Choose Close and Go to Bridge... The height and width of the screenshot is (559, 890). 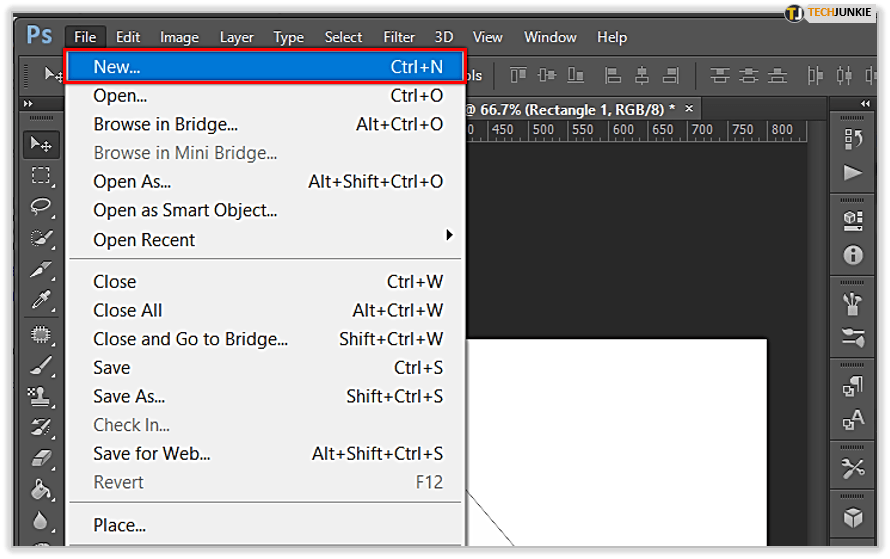pyautogui.click(x=265, y=339)
